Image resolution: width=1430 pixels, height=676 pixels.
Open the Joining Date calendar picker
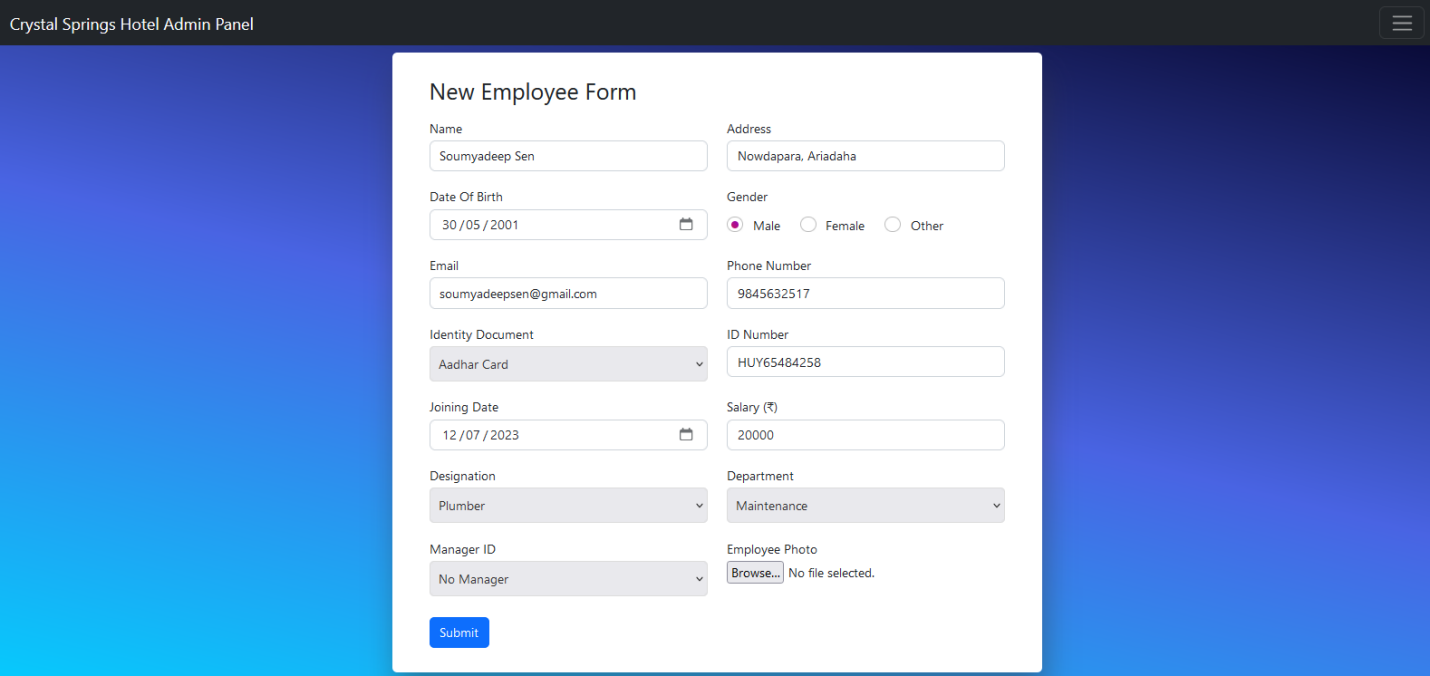(x=686, y=435)
